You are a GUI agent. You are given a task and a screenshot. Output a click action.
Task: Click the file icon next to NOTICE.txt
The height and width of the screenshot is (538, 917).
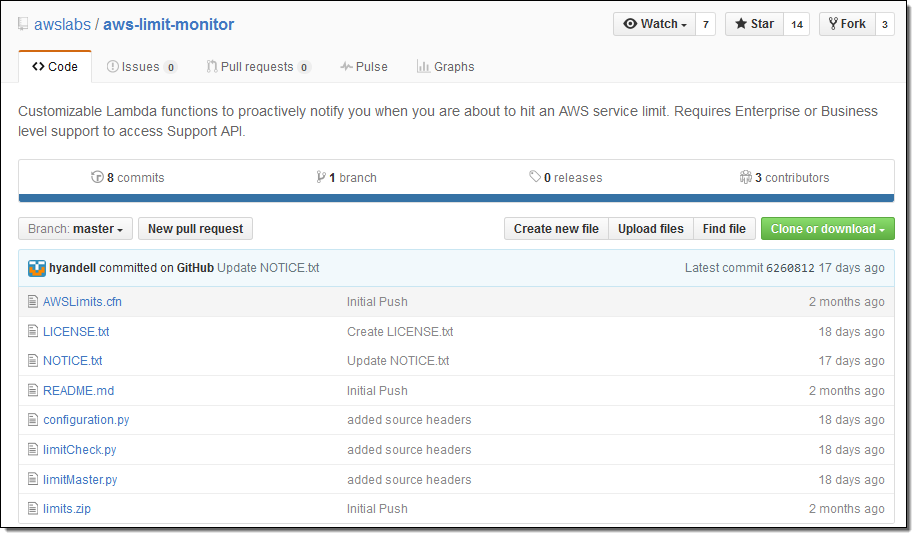[x=33, y=361]
